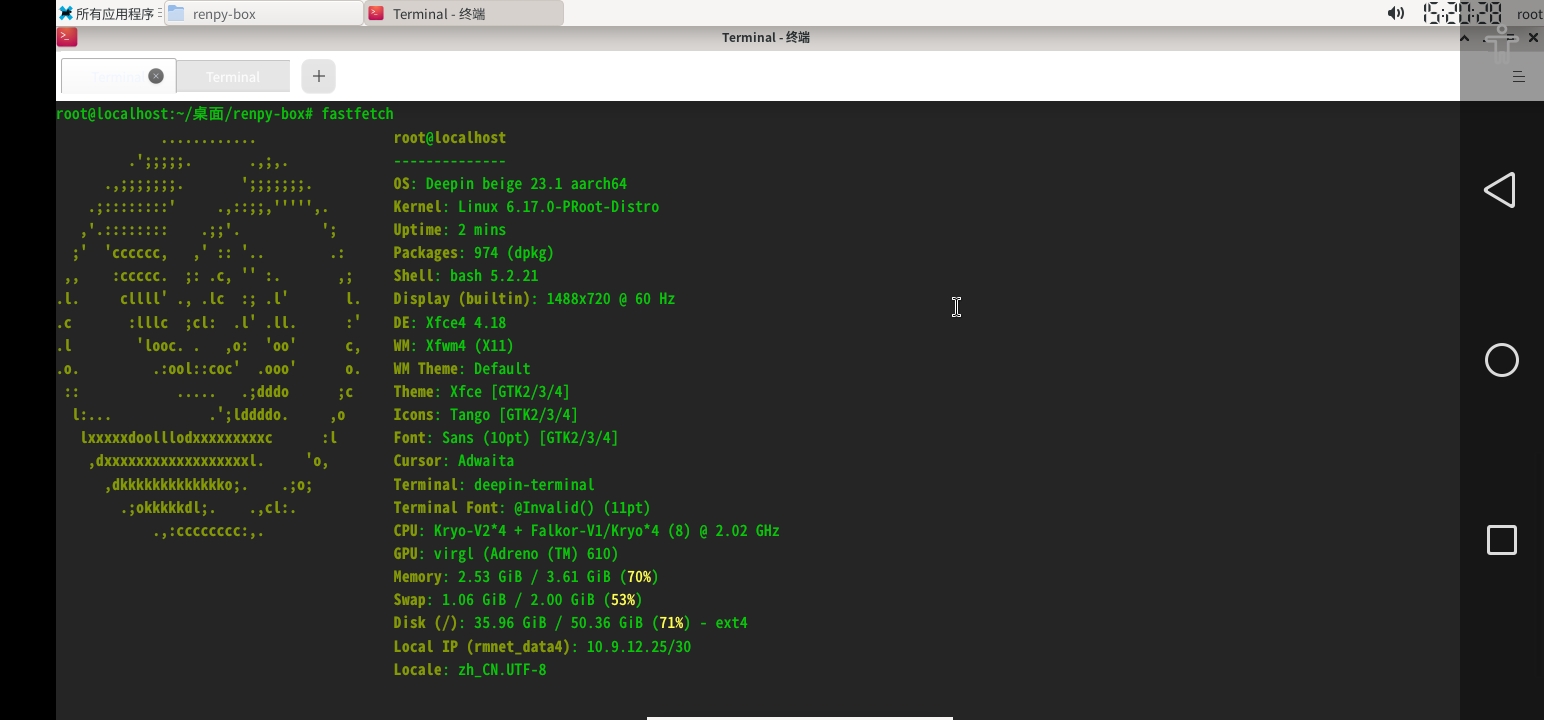The width and height of the screenshot is (1544, 720).
Task: Open the terminal window menu icon in title bar
Action: (67, 37)
